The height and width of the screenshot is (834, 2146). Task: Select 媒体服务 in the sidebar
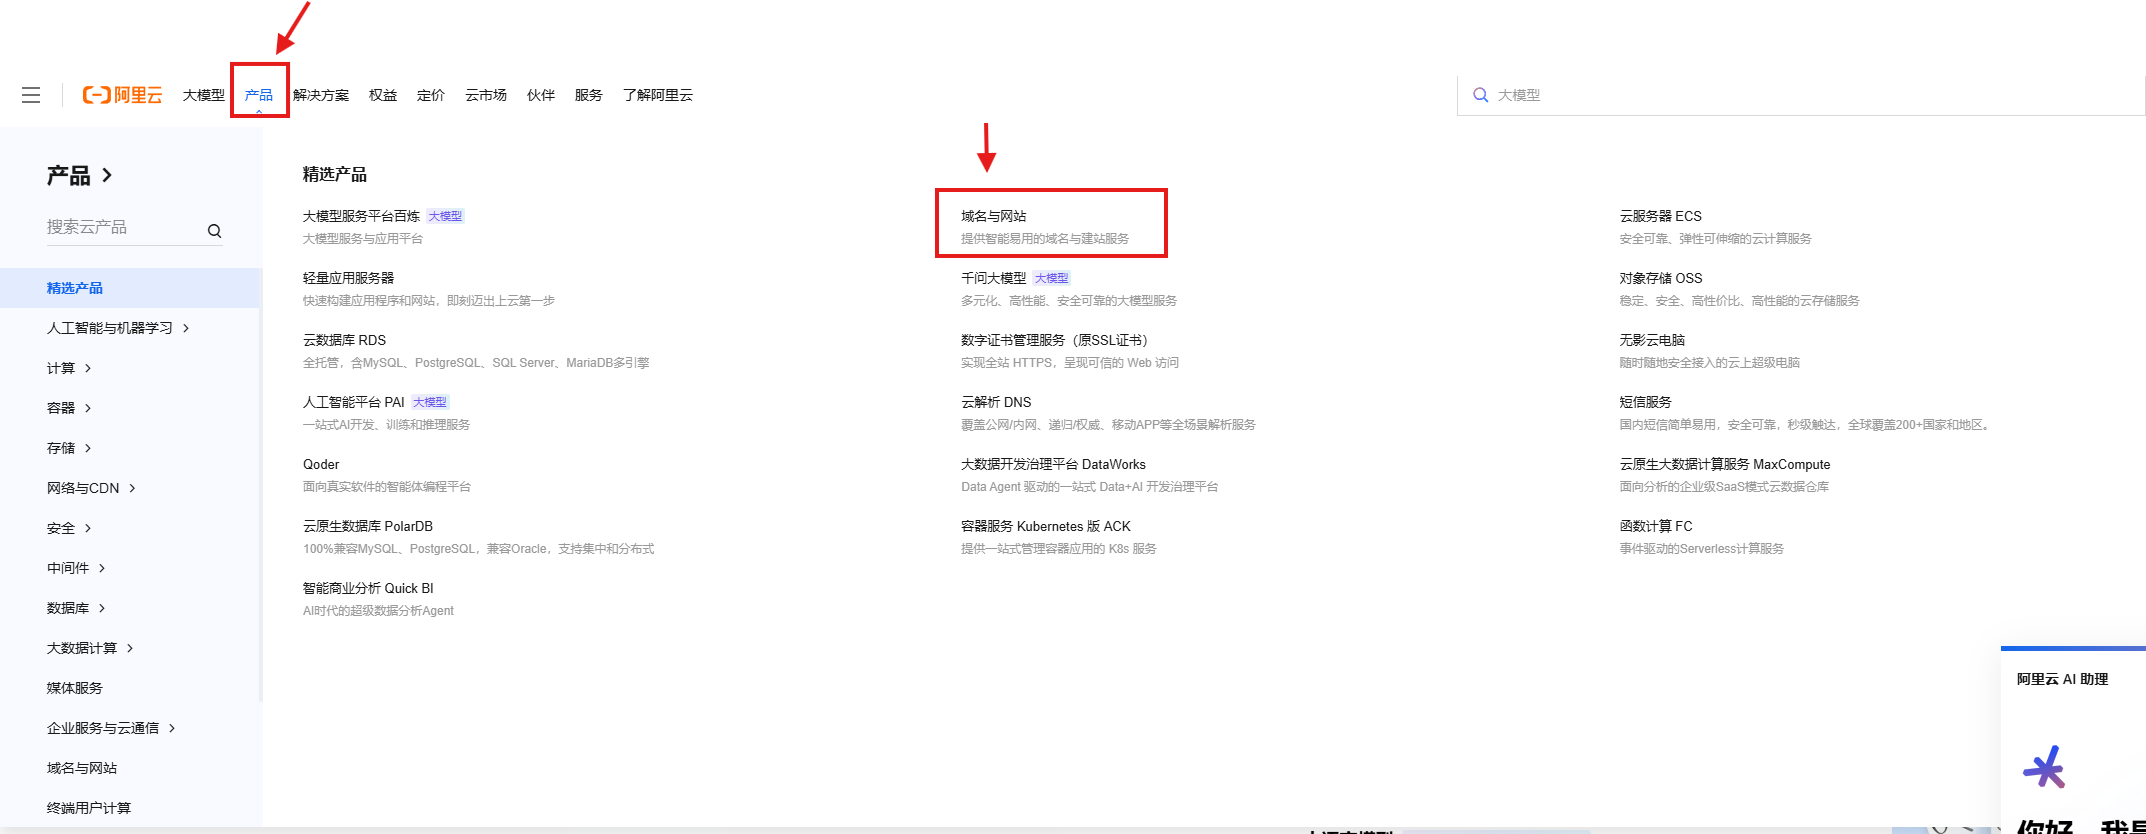[x=75, y=688]
